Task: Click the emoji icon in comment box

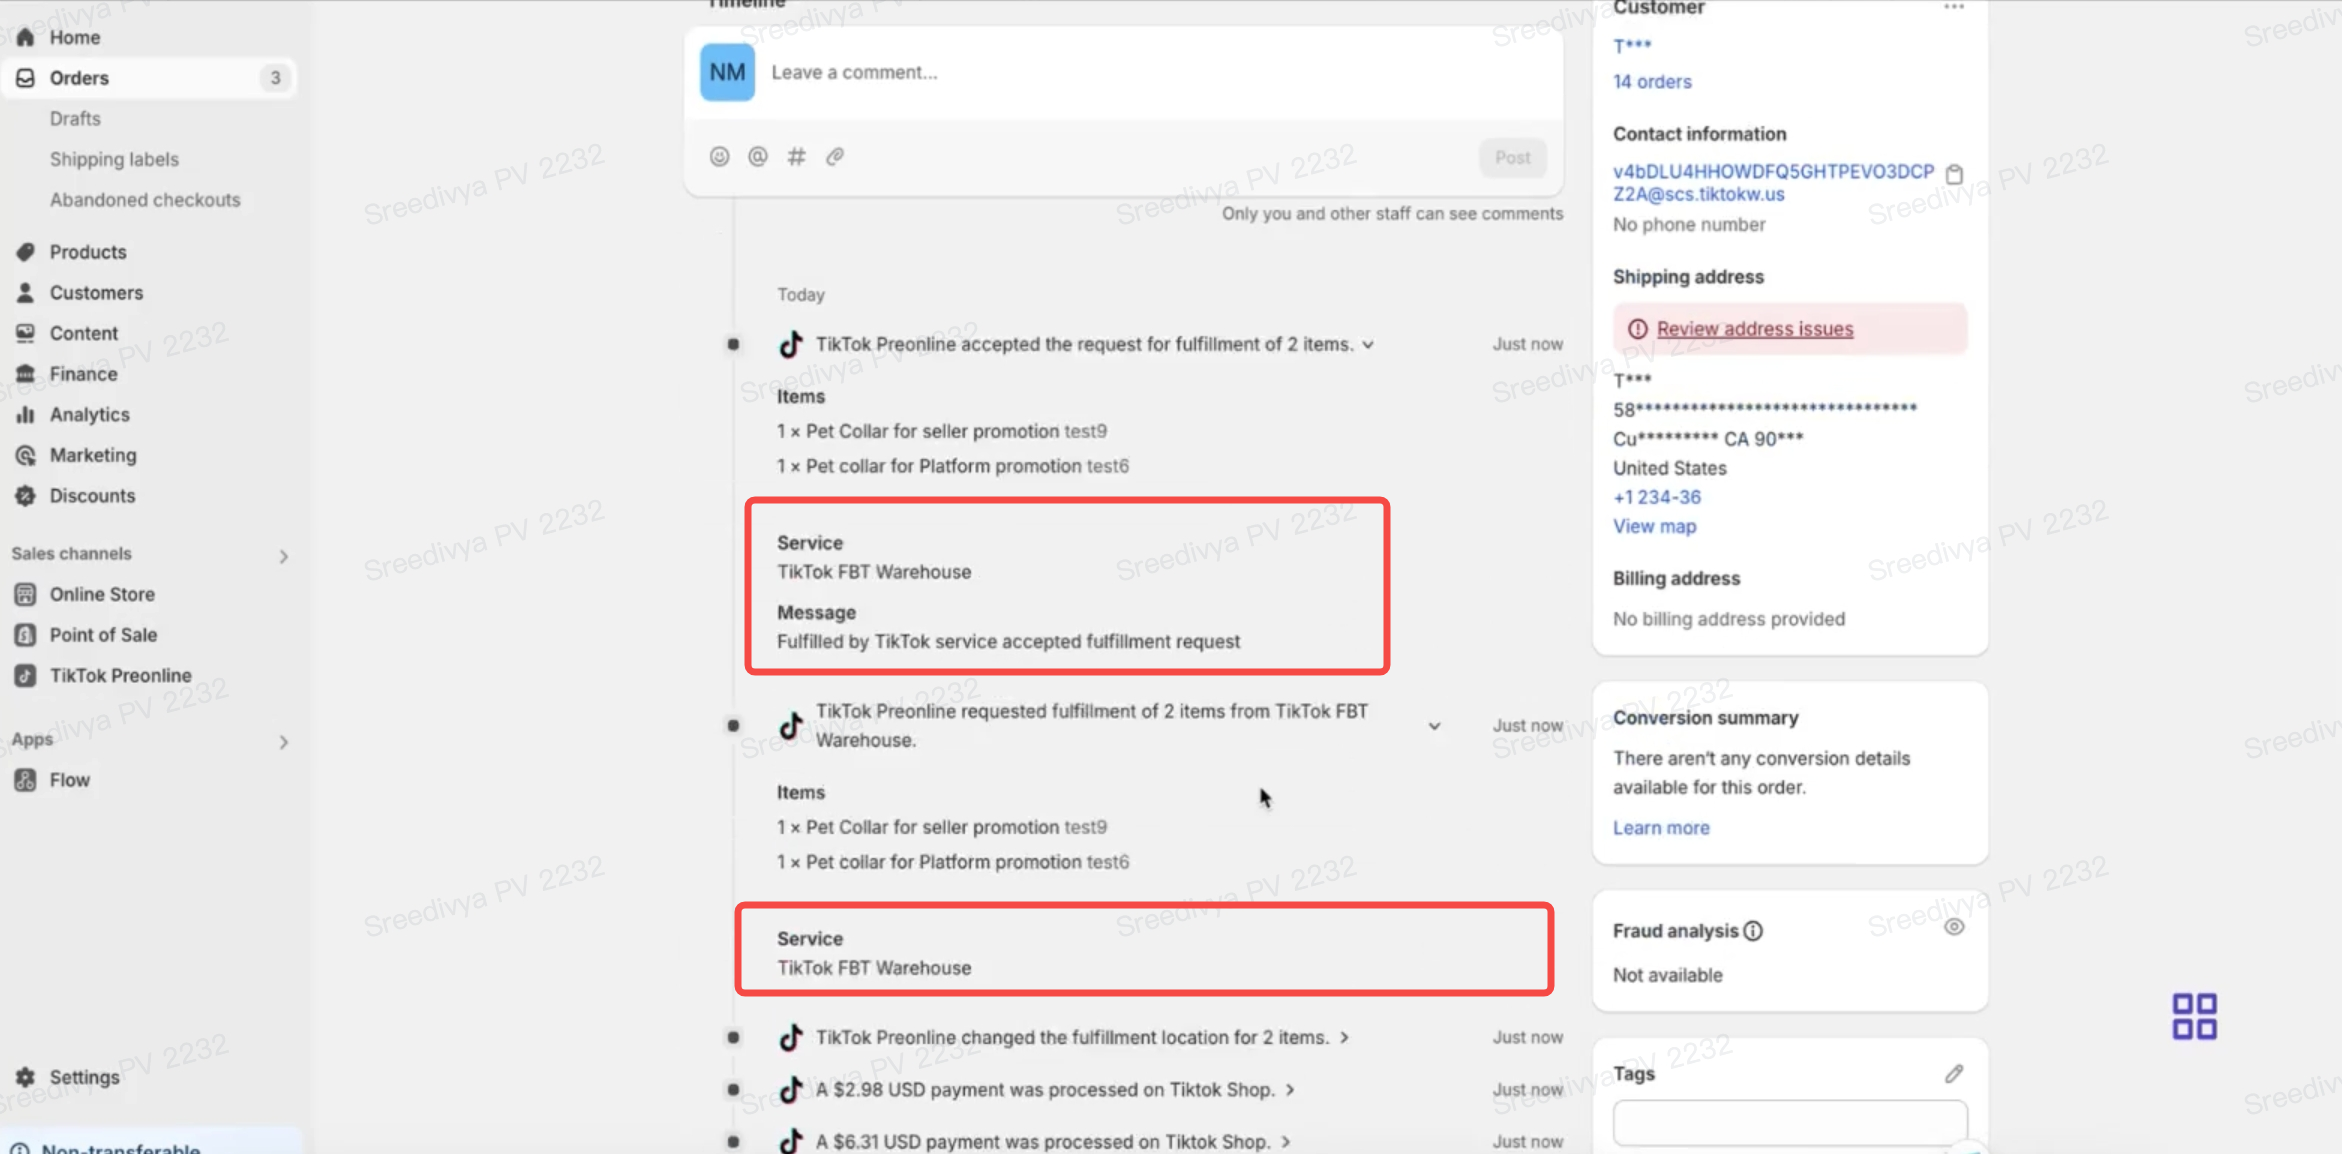Action: tap(719, 157)
